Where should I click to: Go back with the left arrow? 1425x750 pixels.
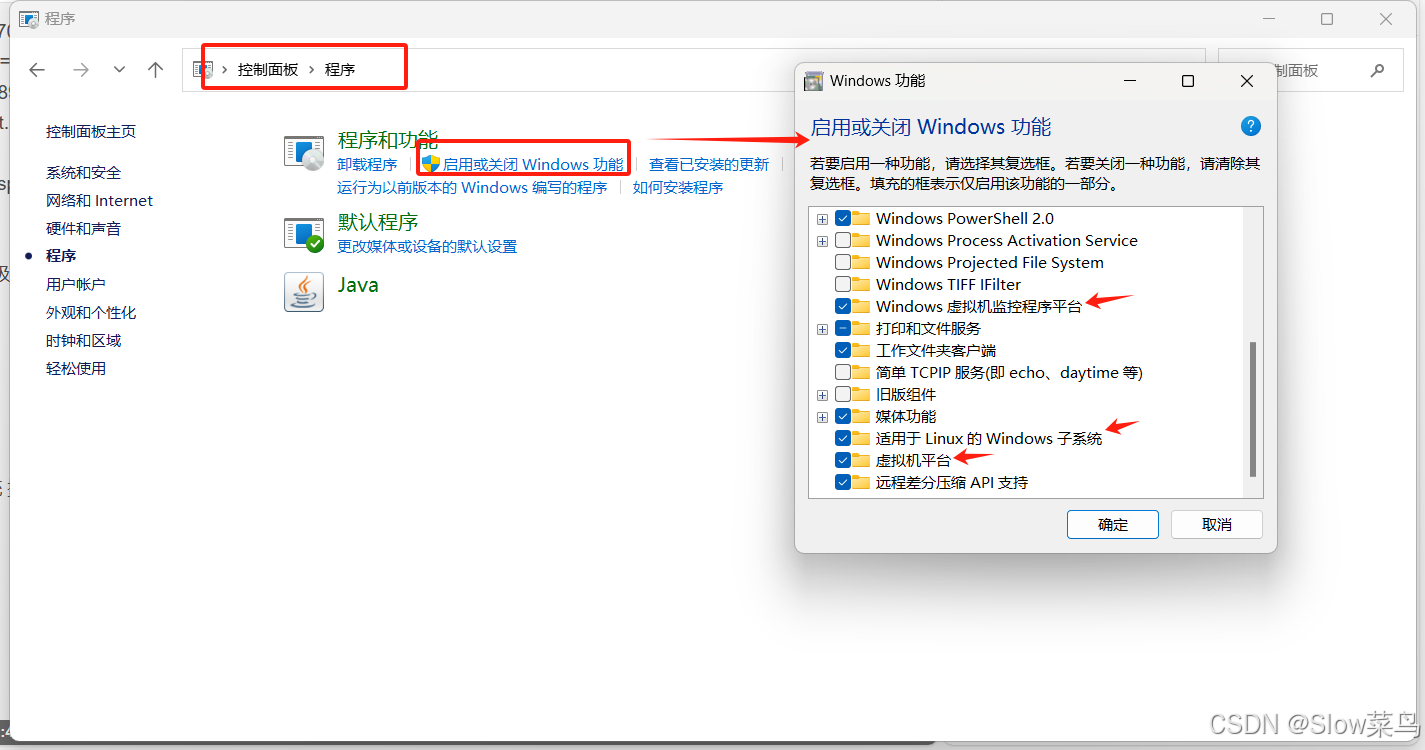(x=37, y=70)
